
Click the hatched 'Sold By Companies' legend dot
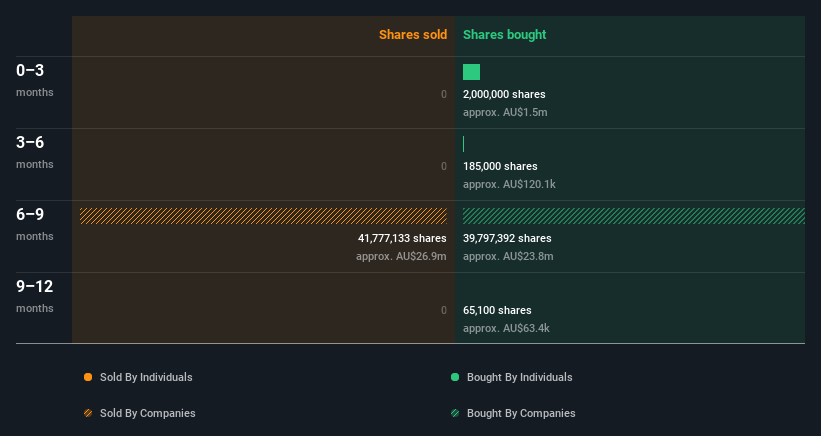point(88,413)
